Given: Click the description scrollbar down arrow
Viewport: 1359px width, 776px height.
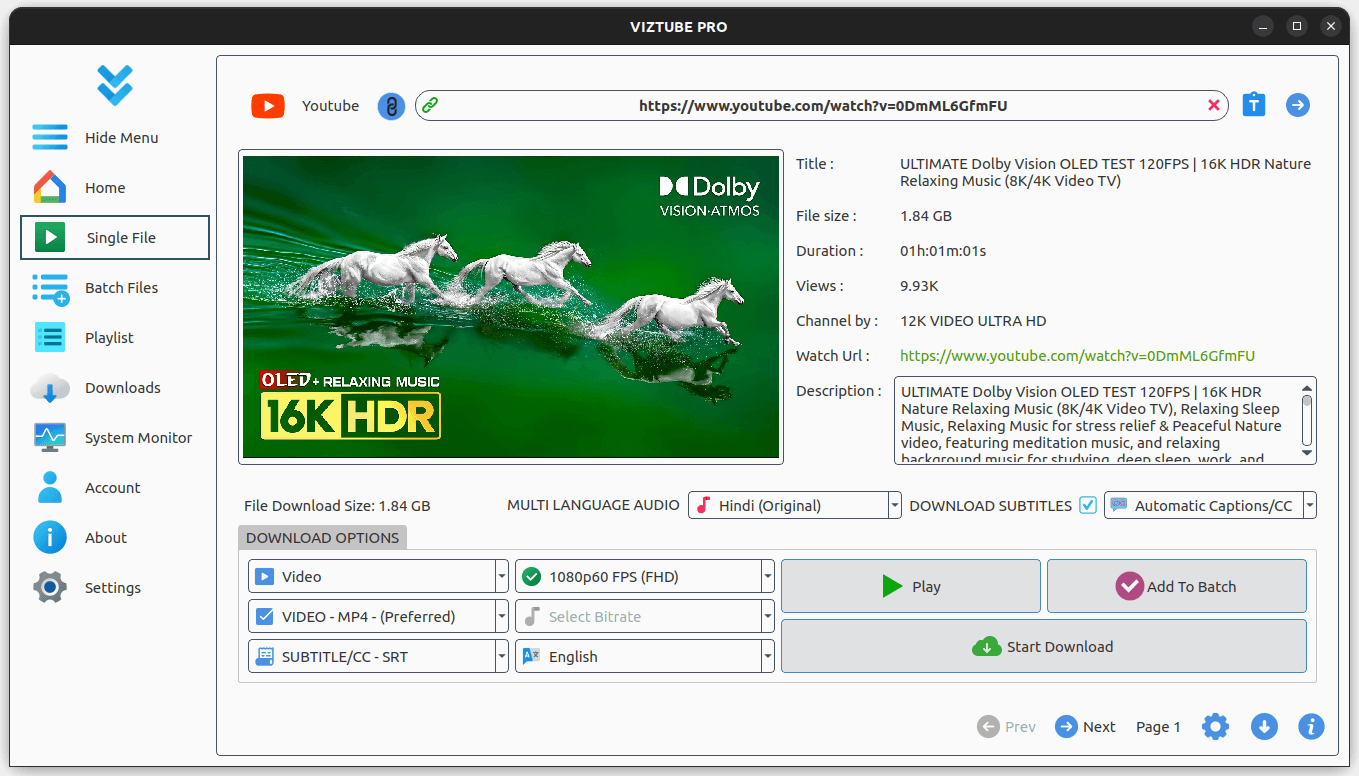Looking at the screenshot, I should coord(1307,453).
